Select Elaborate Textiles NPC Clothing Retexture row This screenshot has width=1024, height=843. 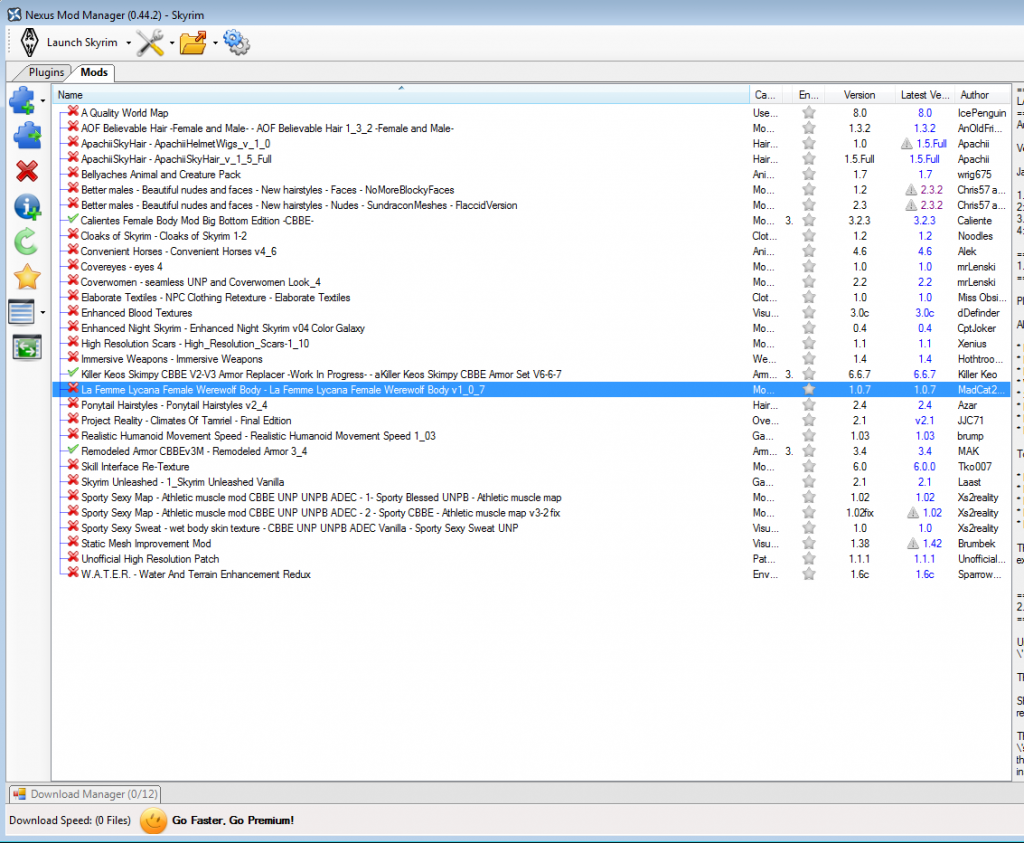pyautogui.click(x=531, y=298)
